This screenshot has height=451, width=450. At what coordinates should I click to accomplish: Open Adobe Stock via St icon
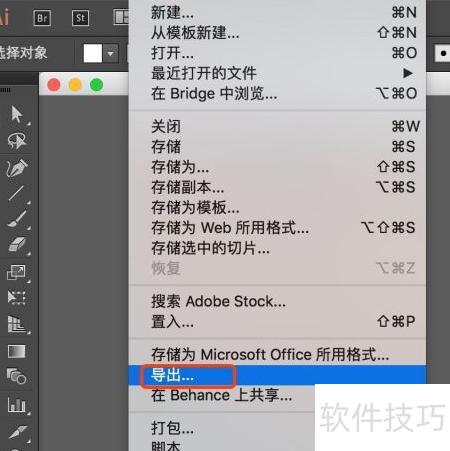[x=80, y=18]
